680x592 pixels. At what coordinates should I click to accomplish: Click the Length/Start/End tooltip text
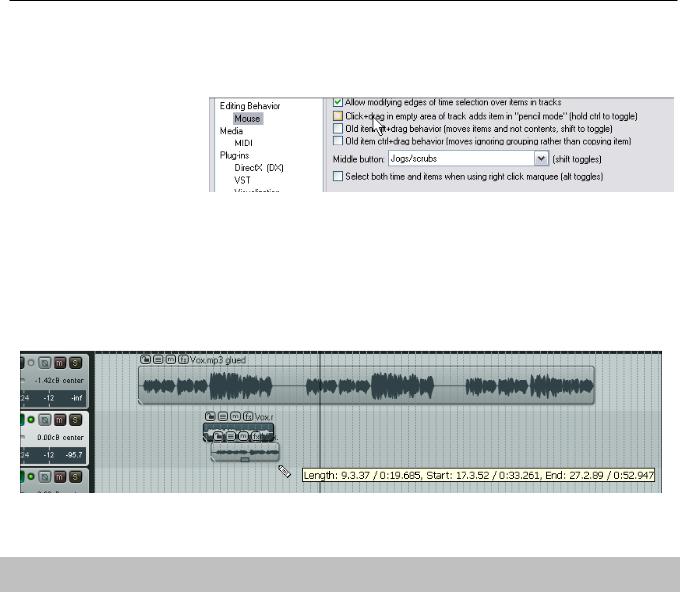pyautogui.click(x=478, y=475)
